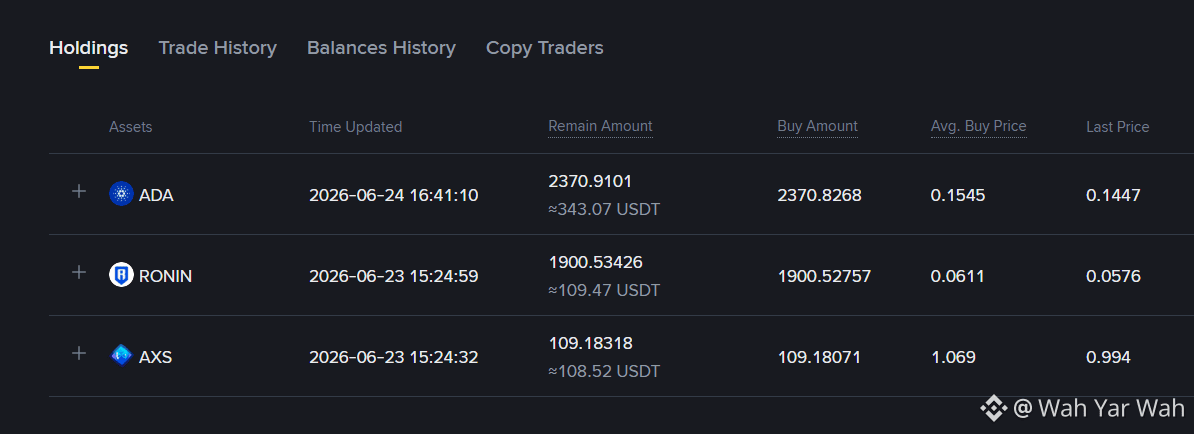Open the Balances History tab
This screenshot has width=1194, height=434.
(x=381, y=48)
